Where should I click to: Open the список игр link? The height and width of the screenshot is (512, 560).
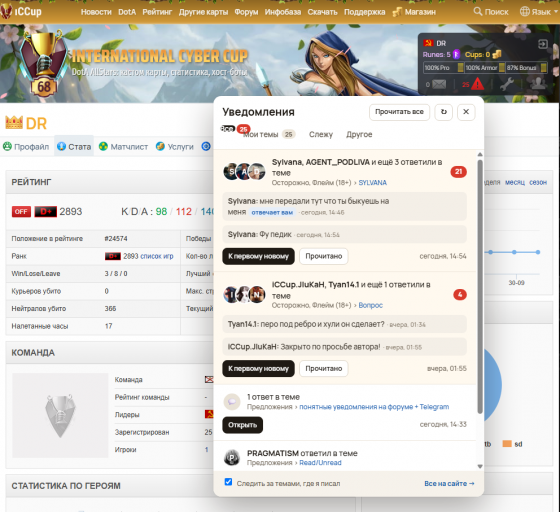point(157,256)
